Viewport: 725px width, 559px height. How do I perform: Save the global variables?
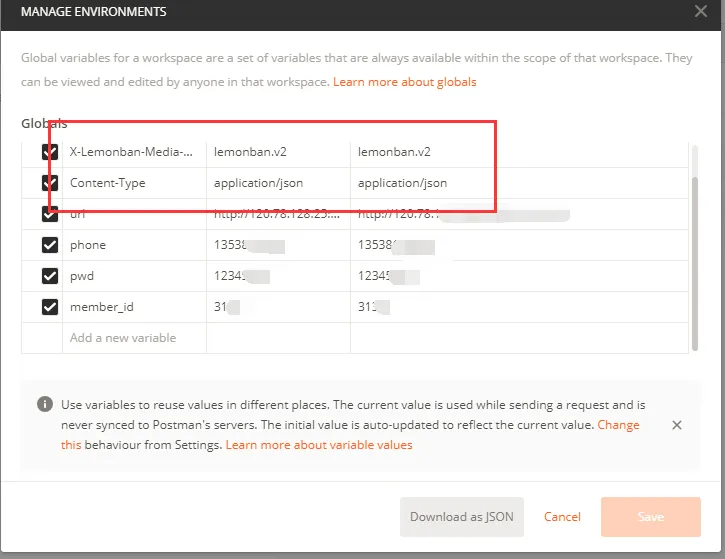tap(651, 516)
